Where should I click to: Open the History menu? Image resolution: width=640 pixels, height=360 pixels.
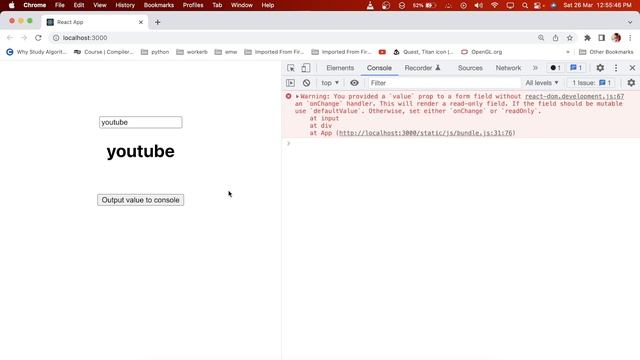(125, 5)
